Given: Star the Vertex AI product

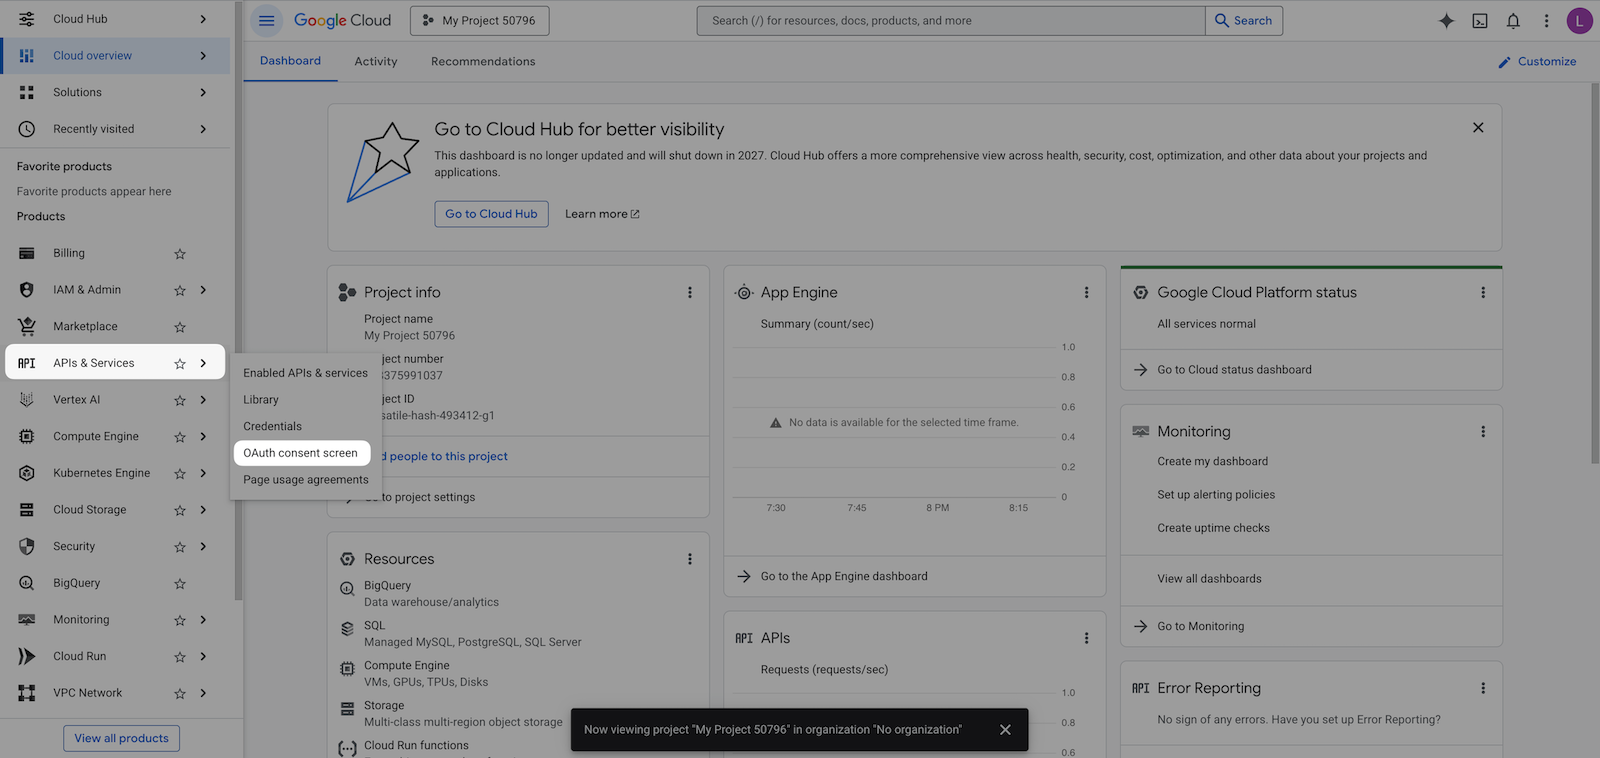Looking at the screenshot, I should [x=180, y=400].
